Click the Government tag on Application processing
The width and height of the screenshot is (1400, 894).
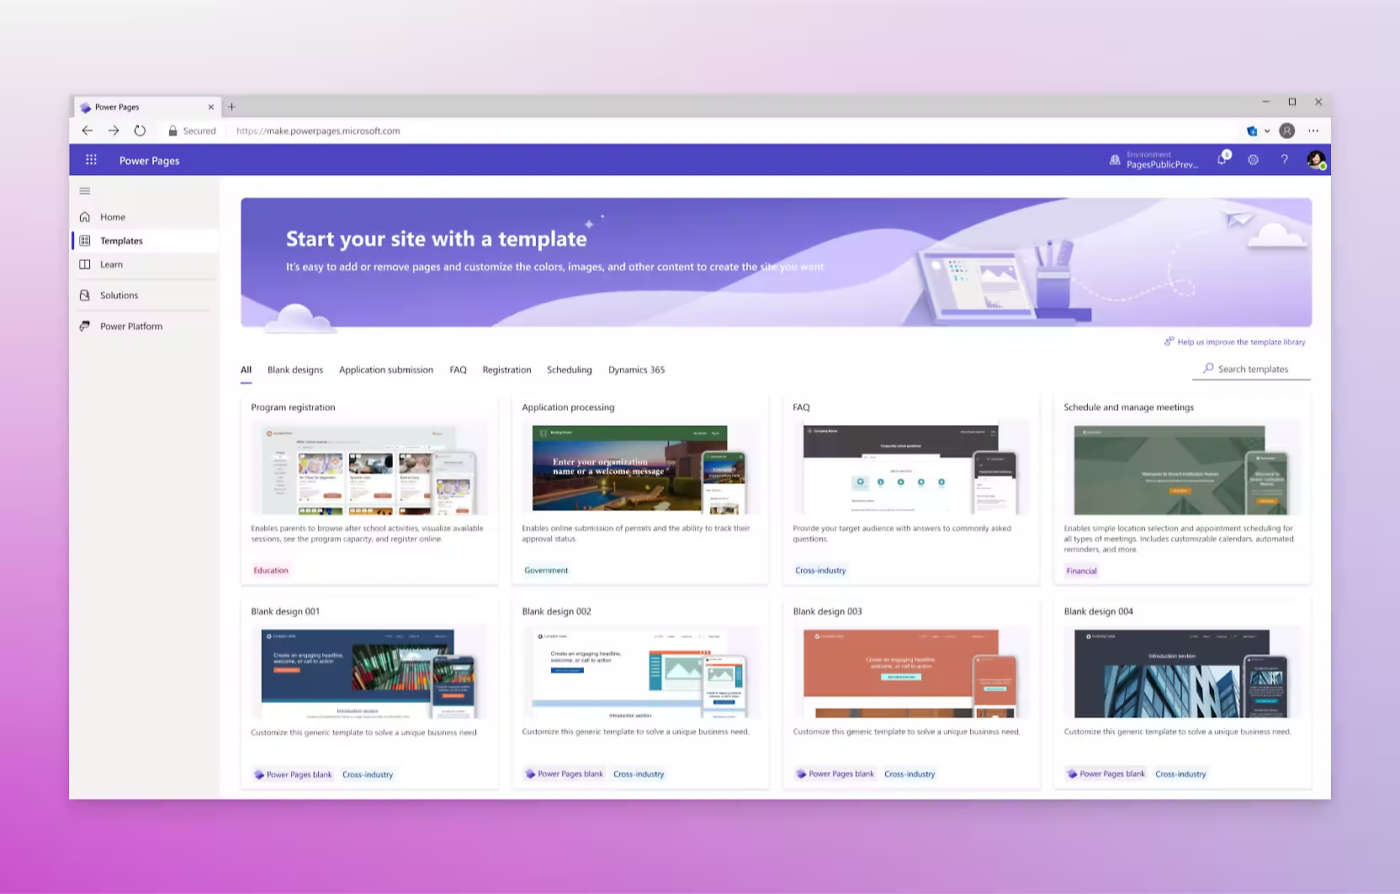546,571
